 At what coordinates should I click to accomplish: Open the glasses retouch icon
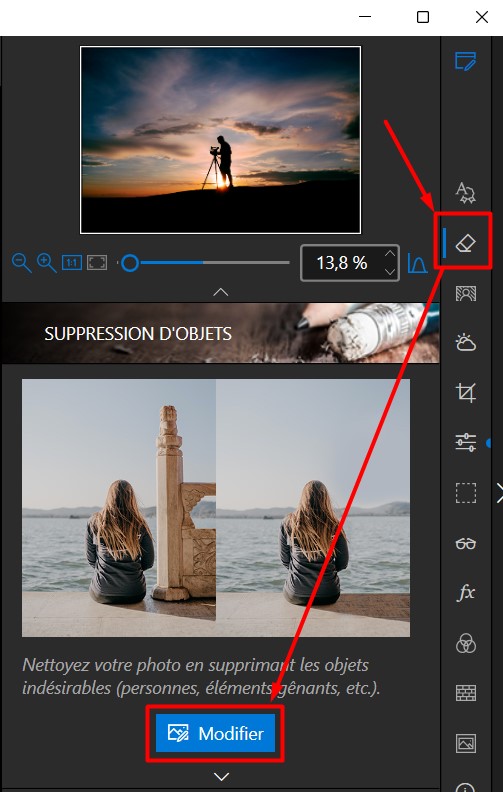[x=466, y=543]
